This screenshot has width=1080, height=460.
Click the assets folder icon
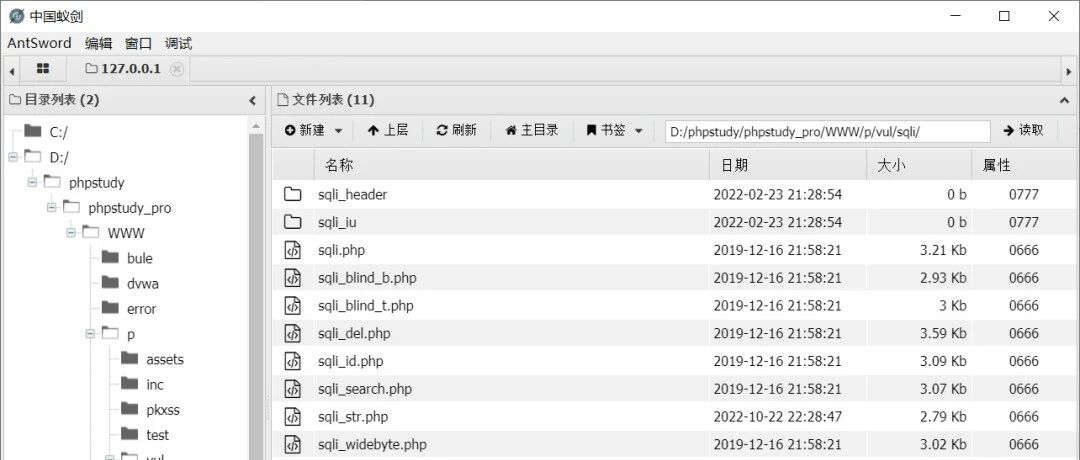(x=129, y=358)
